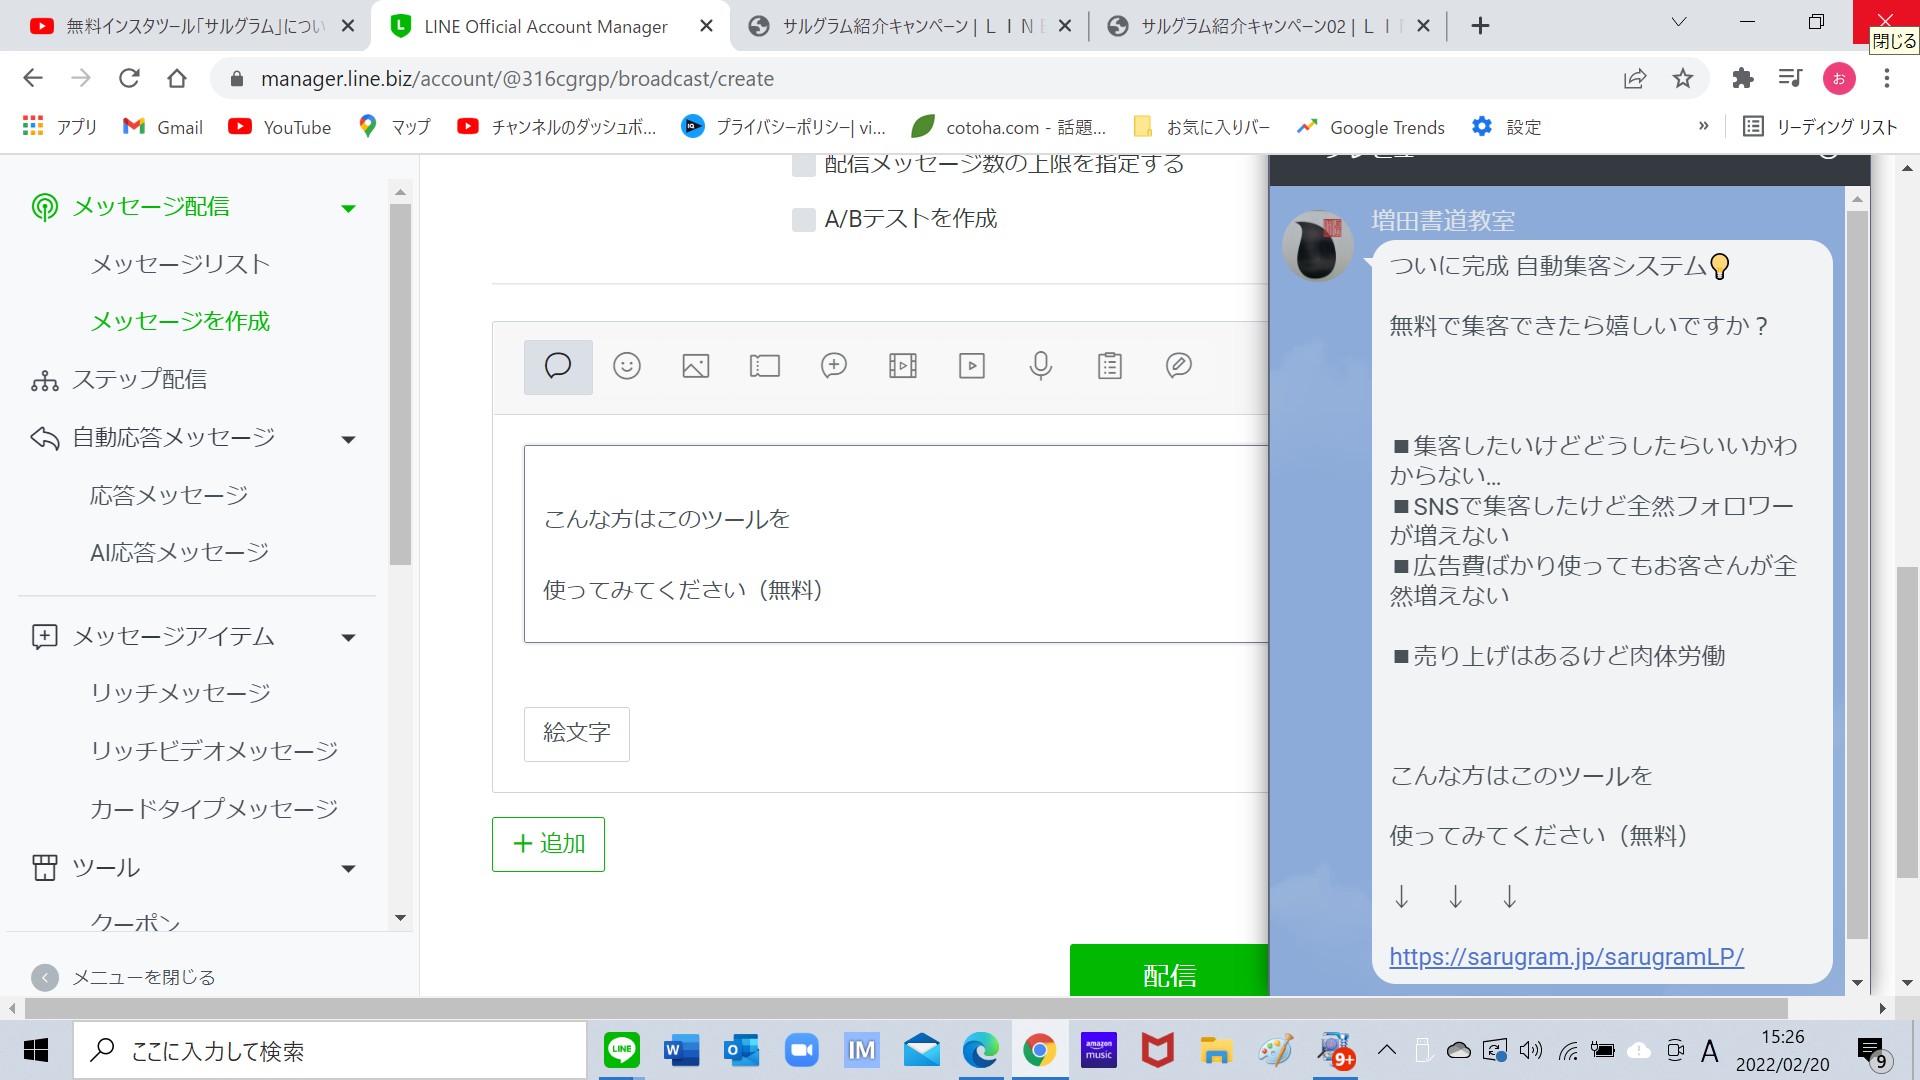
Task: Open メッセージリスト in sidebar
Action: [x=180, y=264]
